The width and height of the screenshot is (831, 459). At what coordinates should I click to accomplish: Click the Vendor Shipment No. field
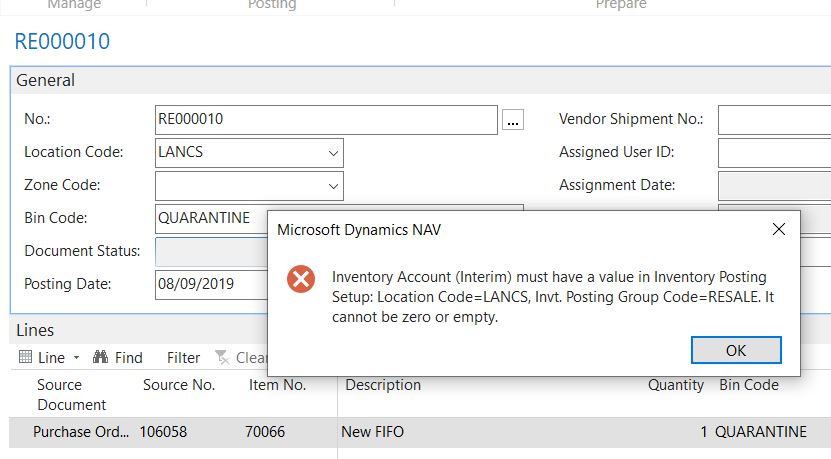773,120
